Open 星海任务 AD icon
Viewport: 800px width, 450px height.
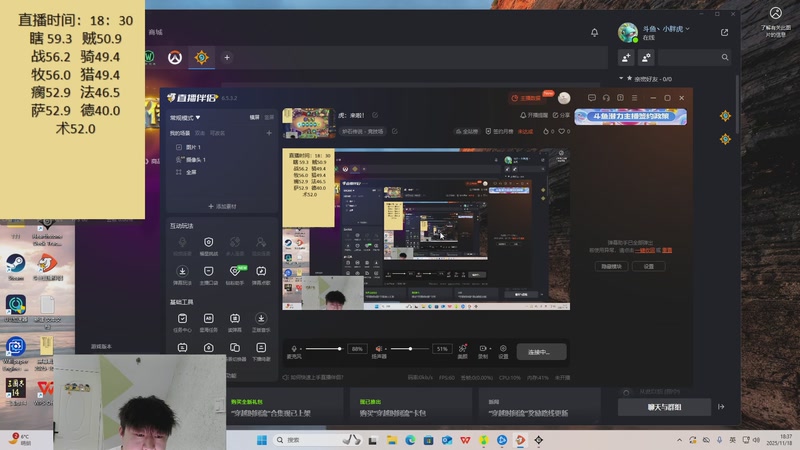[x=209, y=318]
